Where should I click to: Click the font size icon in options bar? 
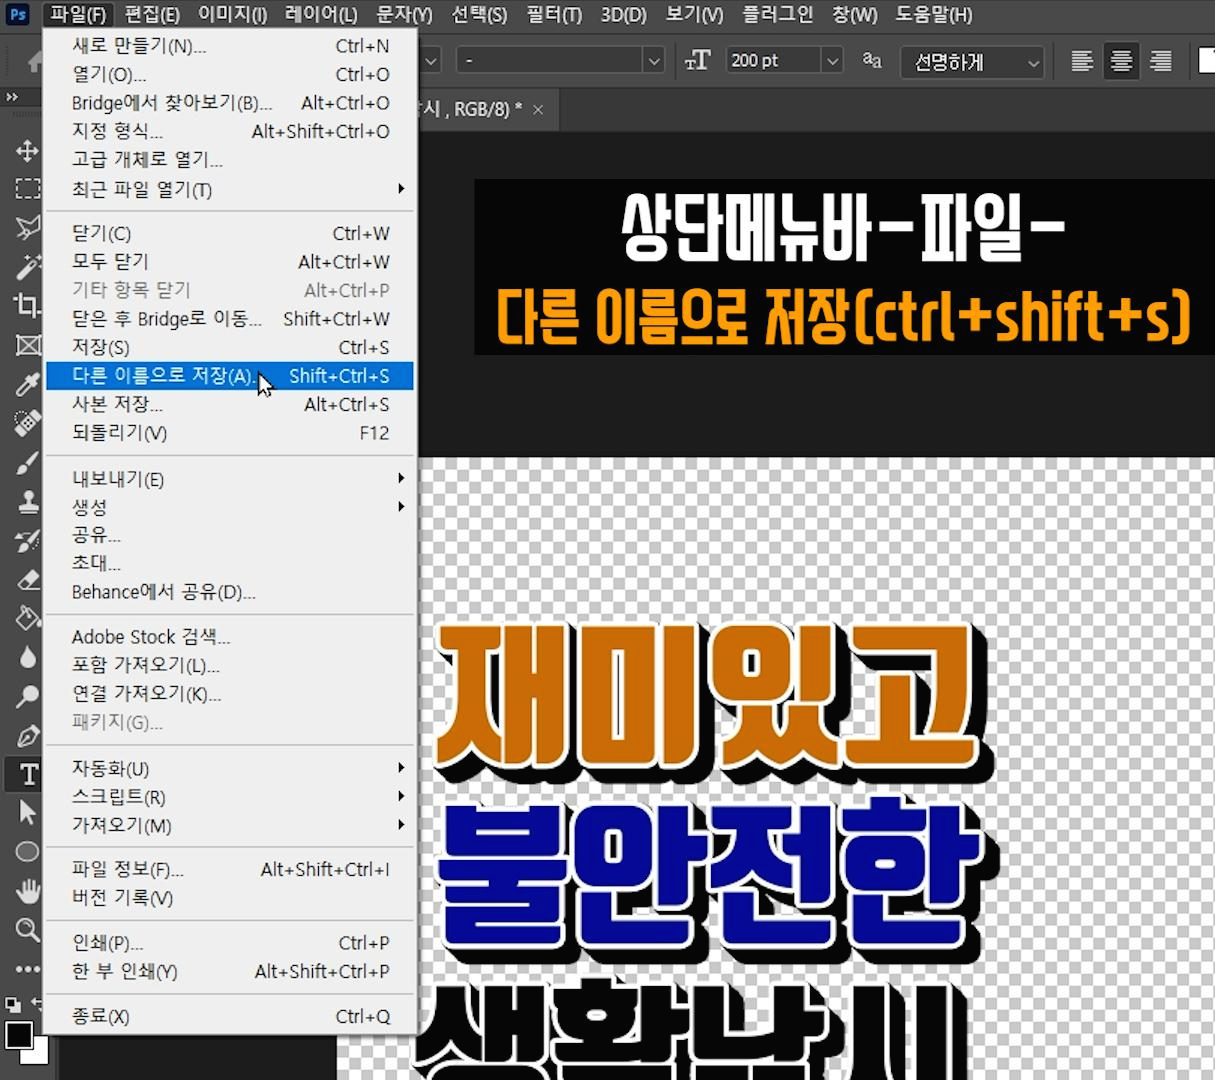[697, 60]
